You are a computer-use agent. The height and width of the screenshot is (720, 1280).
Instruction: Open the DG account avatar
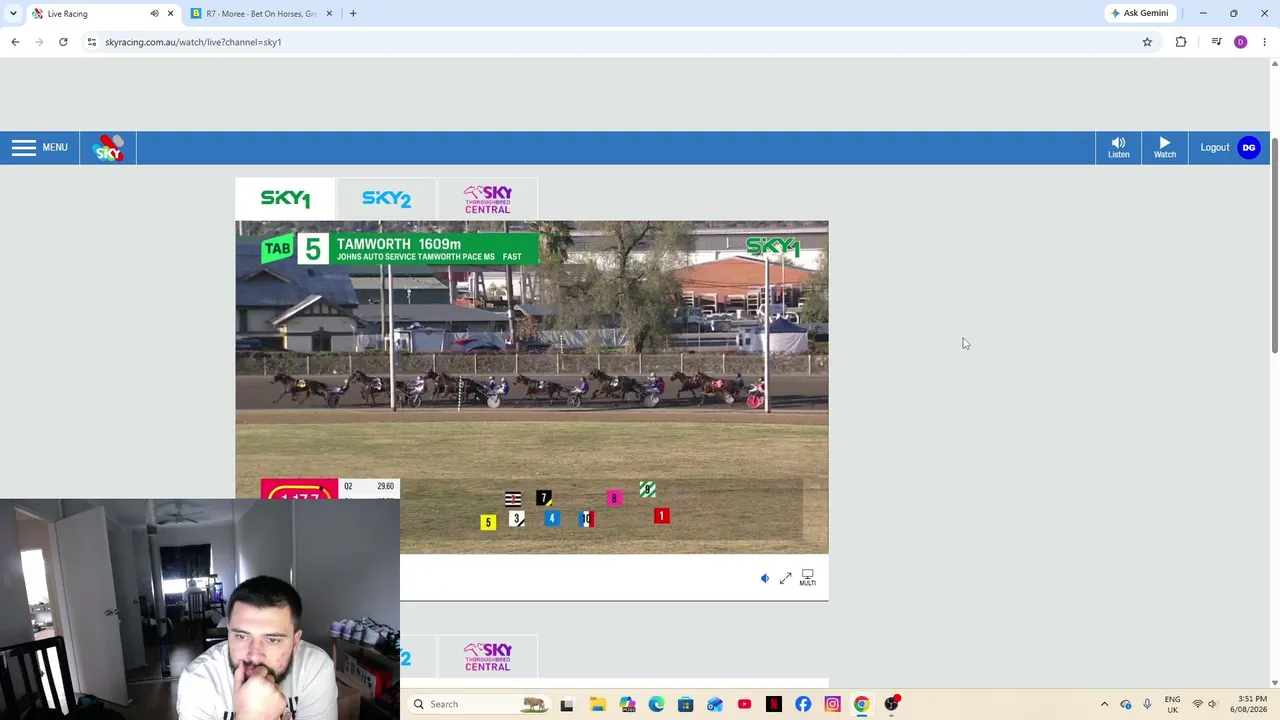point(1249,148)
